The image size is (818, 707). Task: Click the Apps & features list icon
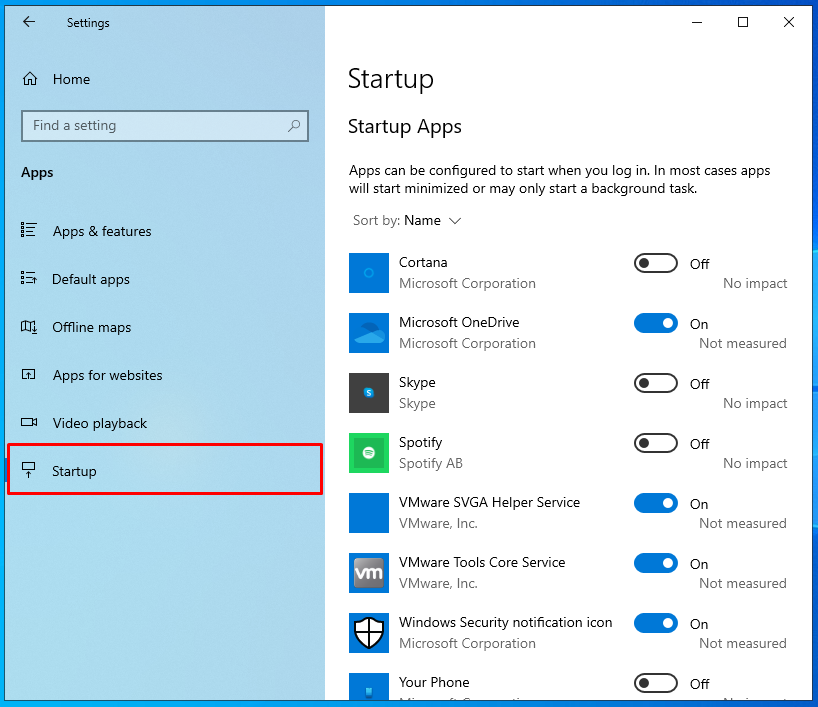coord(28,230)
